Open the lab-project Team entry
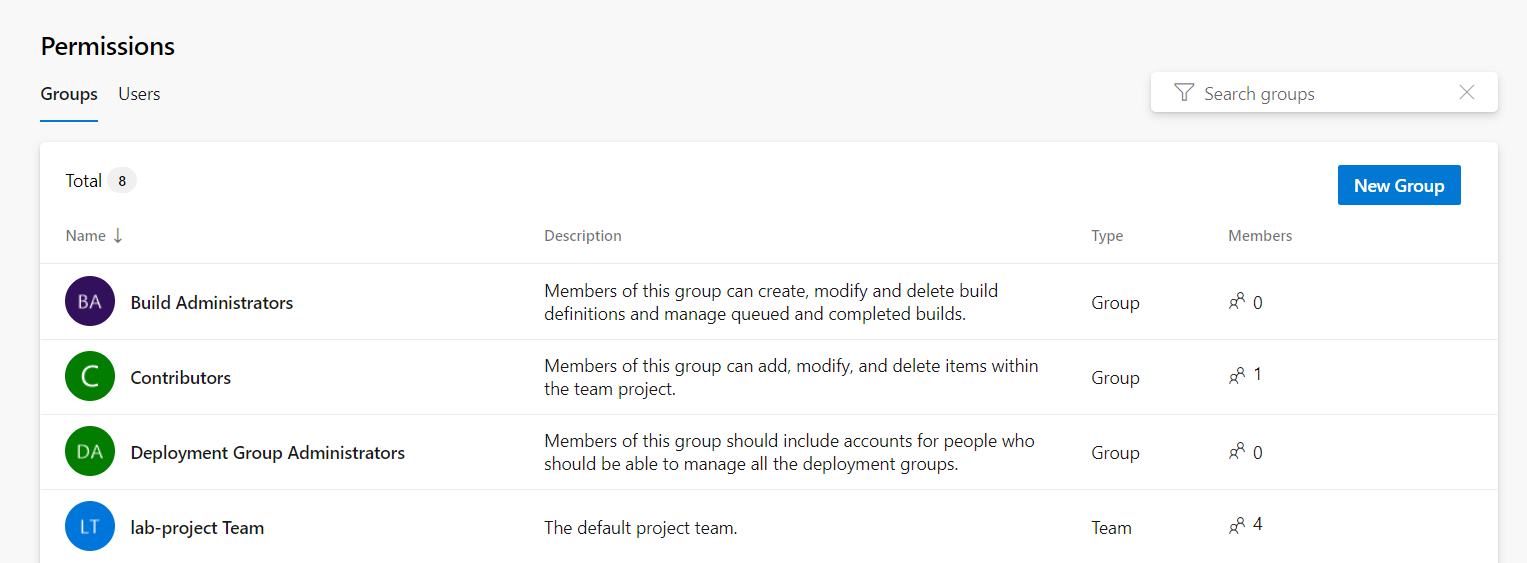 pos(197,527)
